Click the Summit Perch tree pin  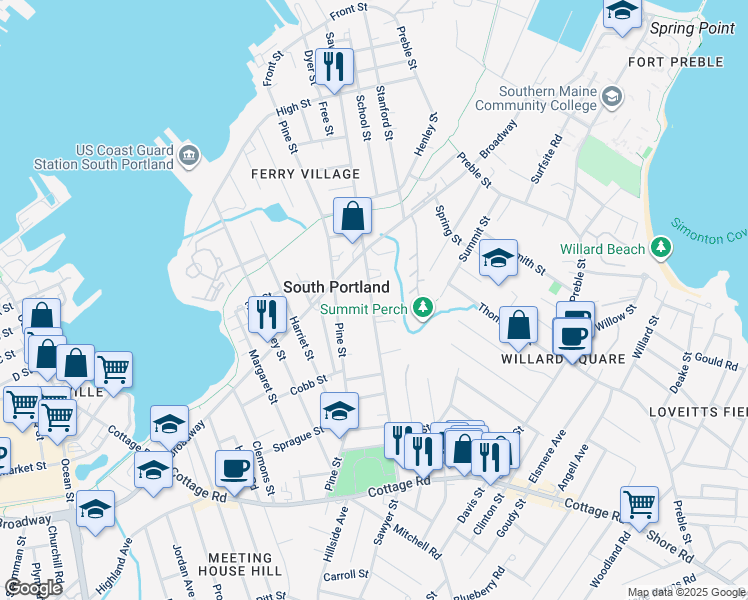point(423,308)
